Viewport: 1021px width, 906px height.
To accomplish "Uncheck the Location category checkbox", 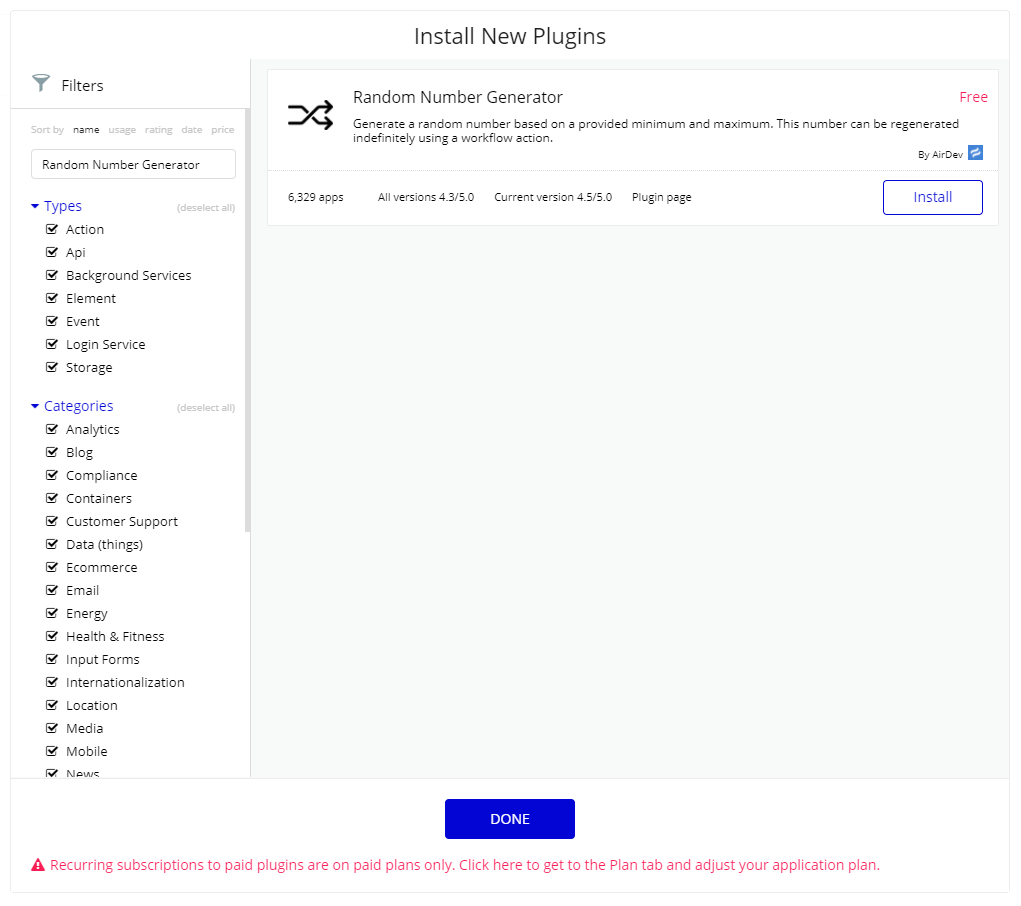I will (52, 705).
